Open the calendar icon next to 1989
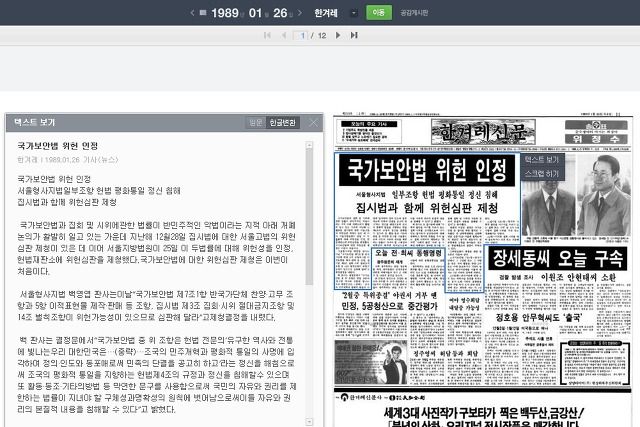640x427 pixels. click(x=203, y=13)
